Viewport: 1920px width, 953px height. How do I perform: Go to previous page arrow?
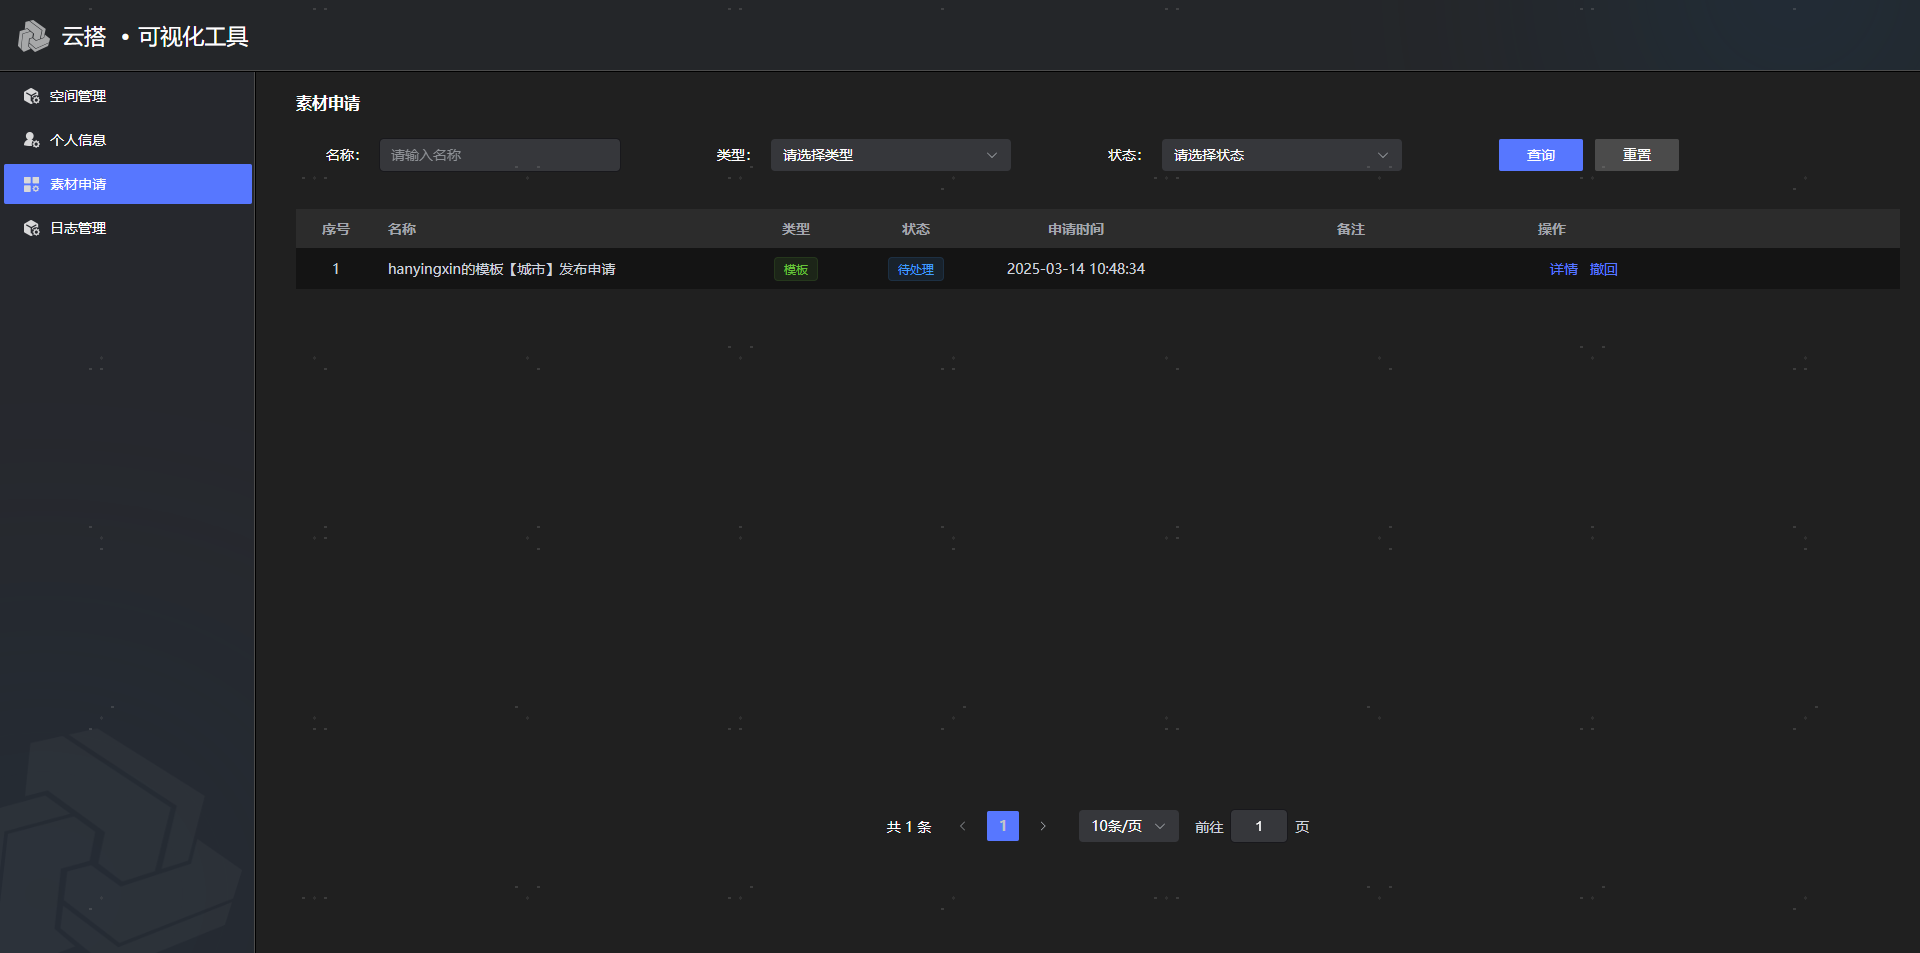point(962,826)
